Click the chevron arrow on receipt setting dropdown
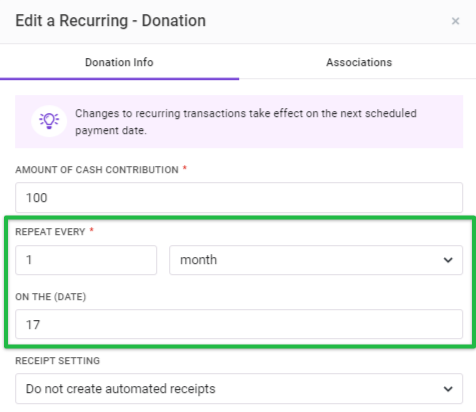The image size is (476, 412). 448,389
